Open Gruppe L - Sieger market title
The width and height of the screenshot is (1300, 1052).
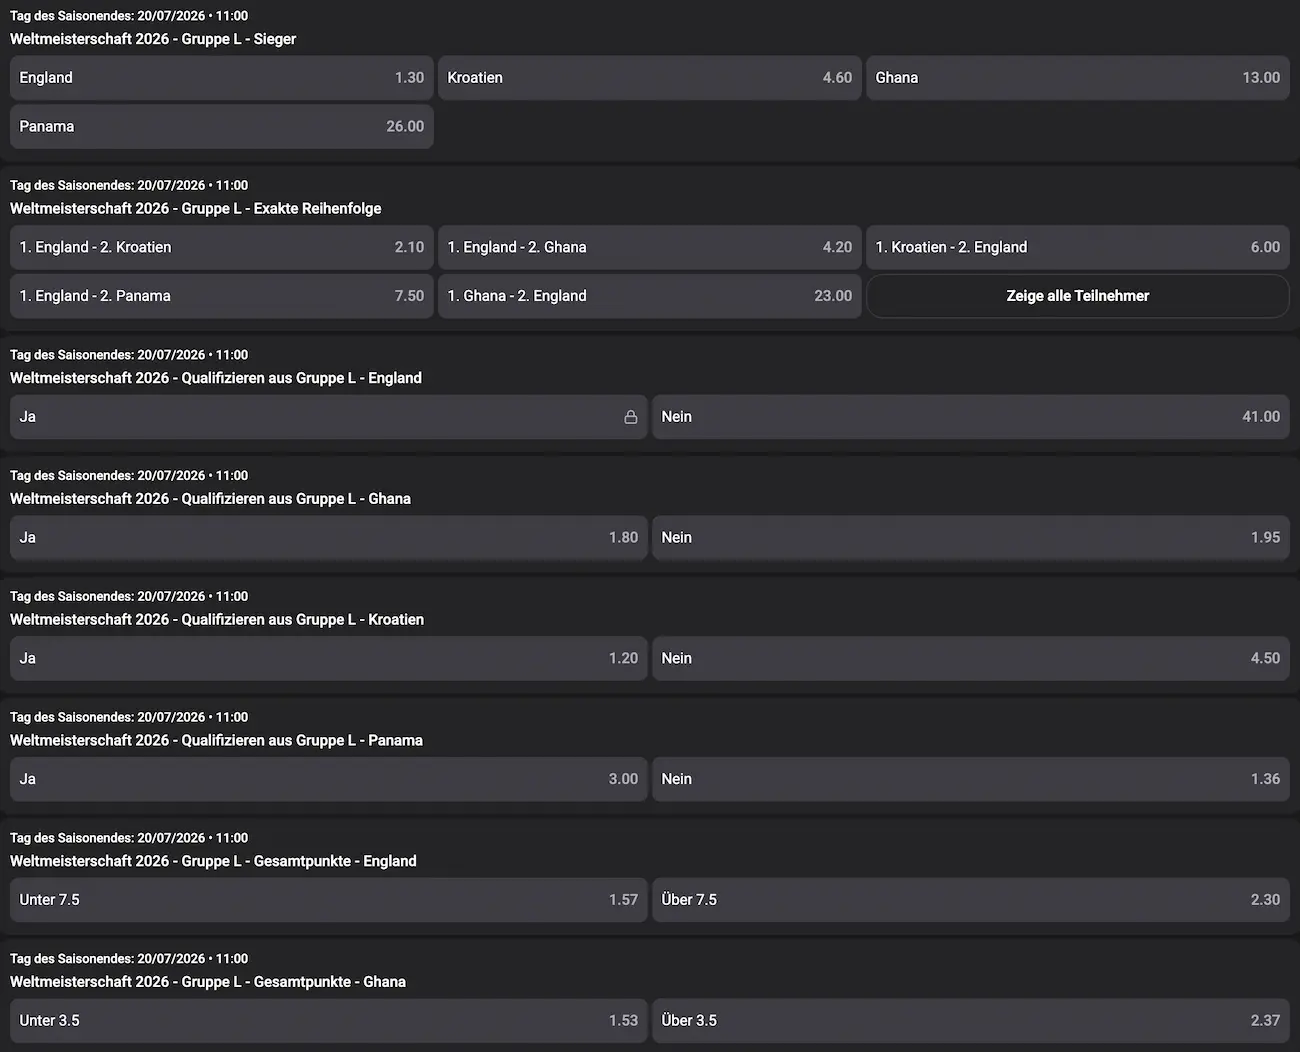(153, 39)
